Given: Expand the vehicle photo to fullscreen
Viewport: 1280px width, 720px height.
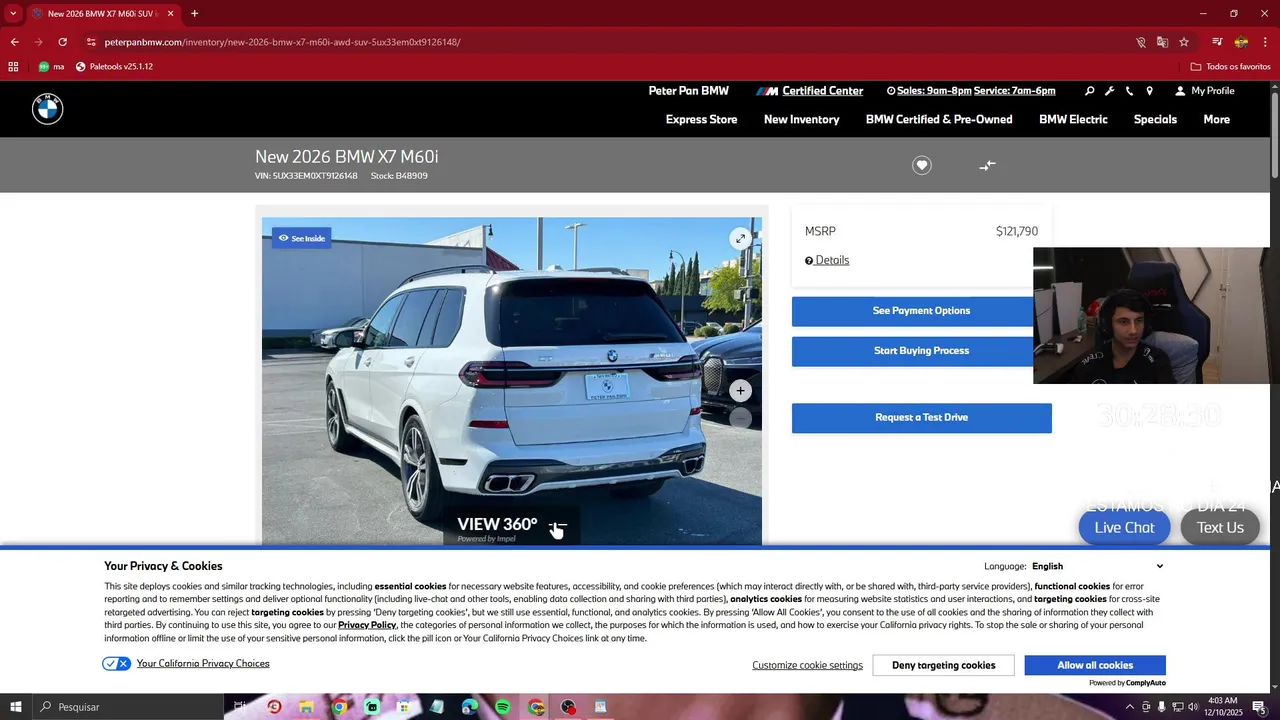Looking at the screenshot, I should coord(740,238).
